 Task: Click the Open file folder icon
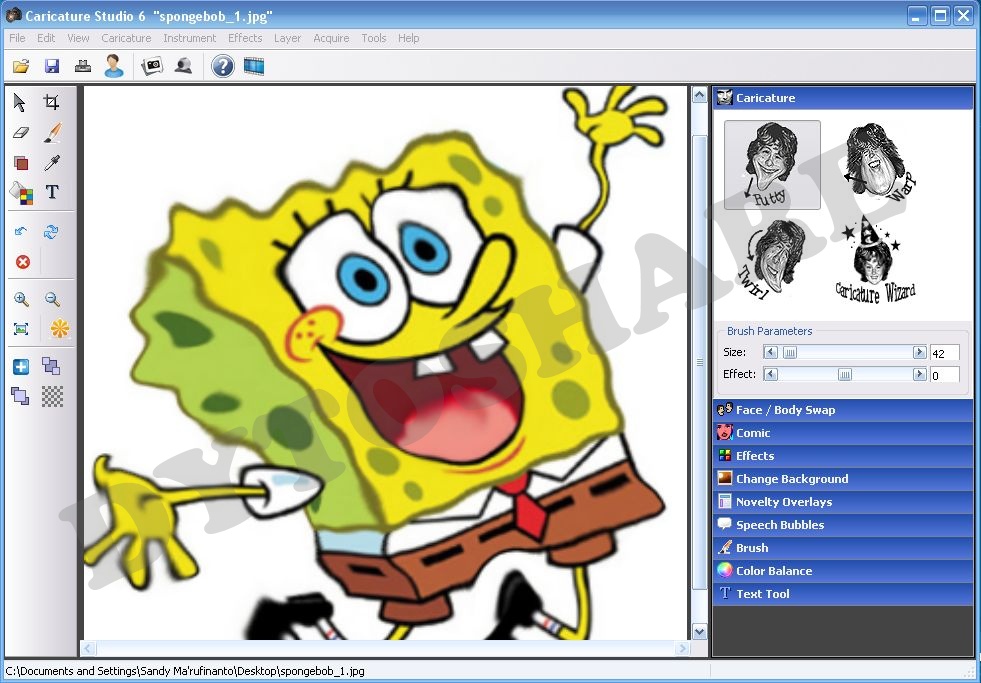21,66
